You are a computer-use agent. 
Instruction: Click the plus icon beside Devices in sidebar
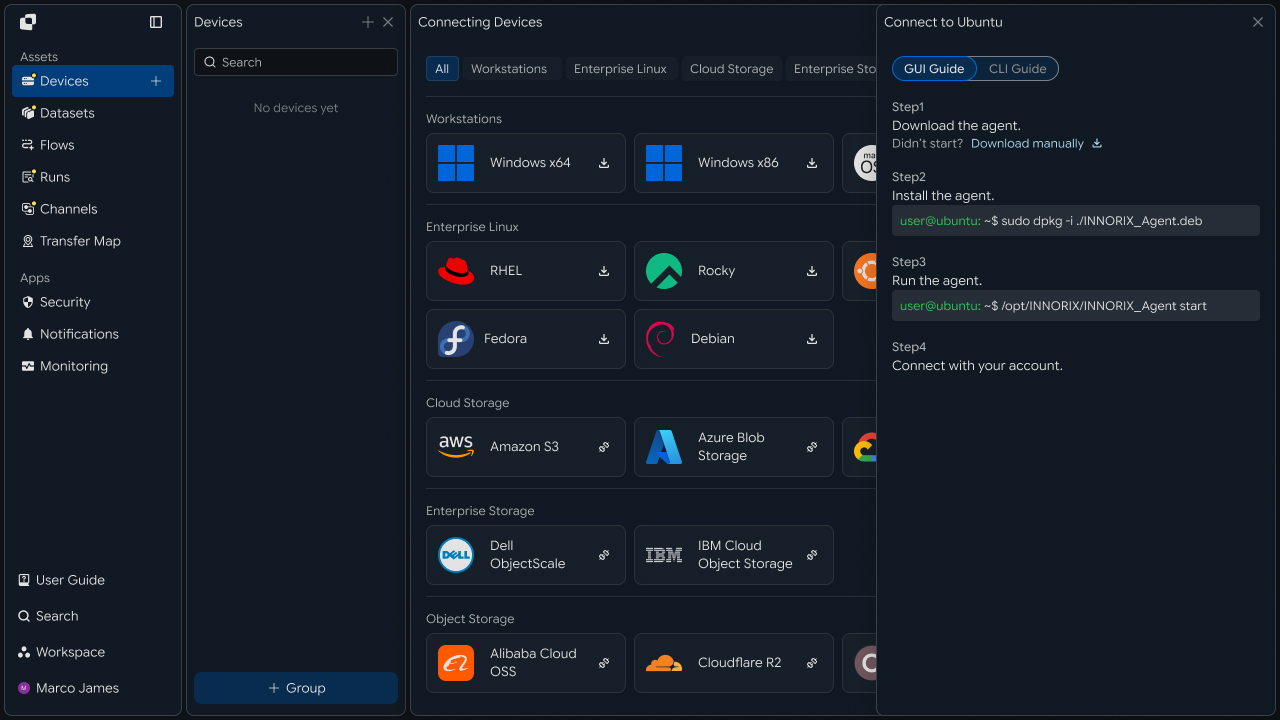(156, 81)
